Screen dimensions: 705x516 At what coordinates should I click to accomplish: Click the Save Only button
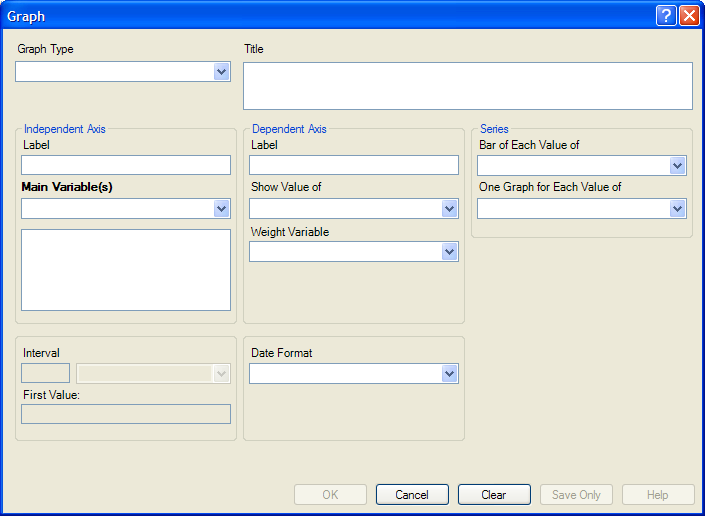click(x=576, y=495)
